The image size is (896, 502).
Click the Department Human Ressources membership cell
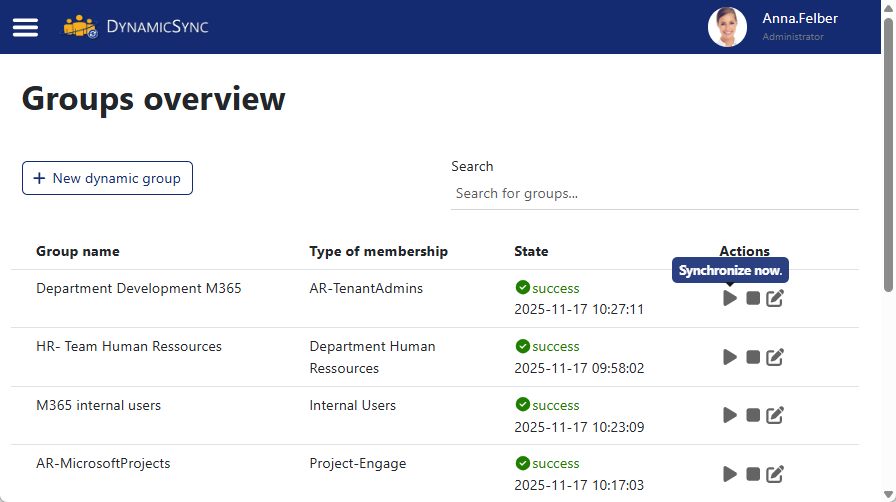coord(373,357)
